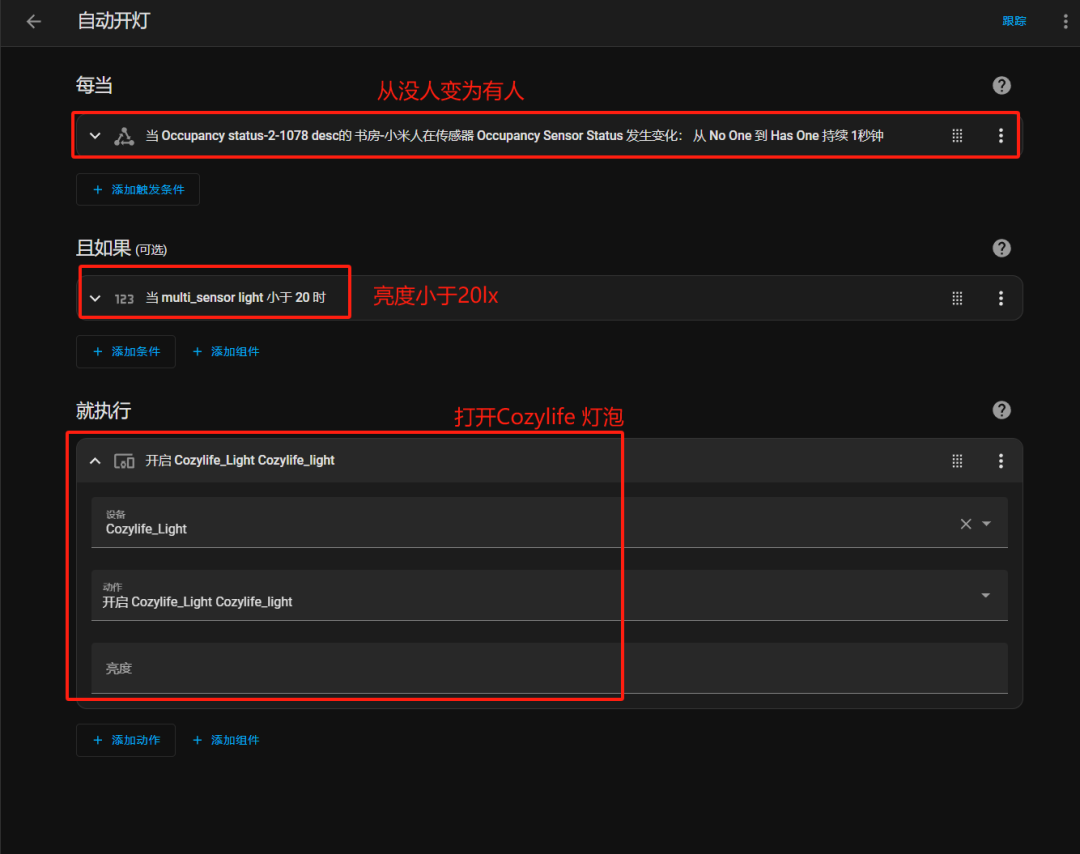The width and height of the screenshot is (1080, 854).
Task: Grab the Cozylife action drag handle
Action: point(957,461)
